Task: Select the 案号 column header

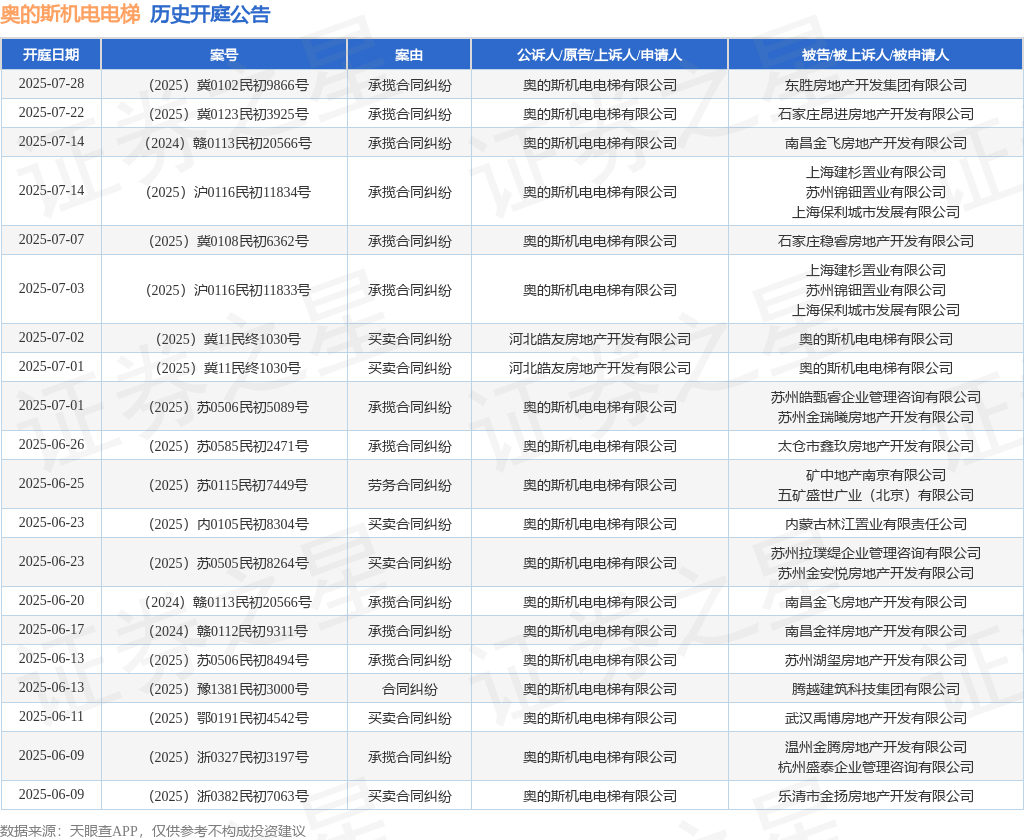Action: (224, 55)
